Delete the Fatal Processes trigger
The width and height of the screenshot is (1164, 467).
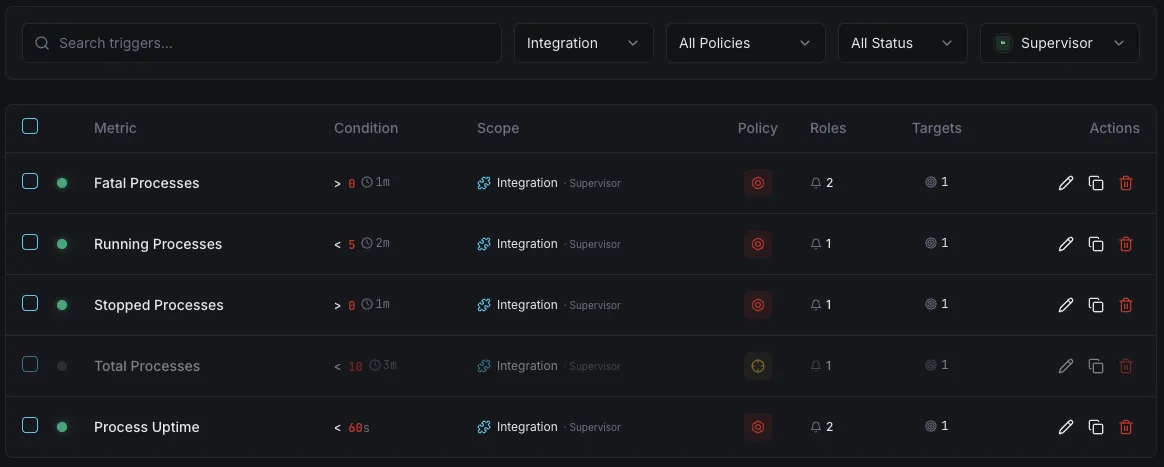pos(1126,183)
